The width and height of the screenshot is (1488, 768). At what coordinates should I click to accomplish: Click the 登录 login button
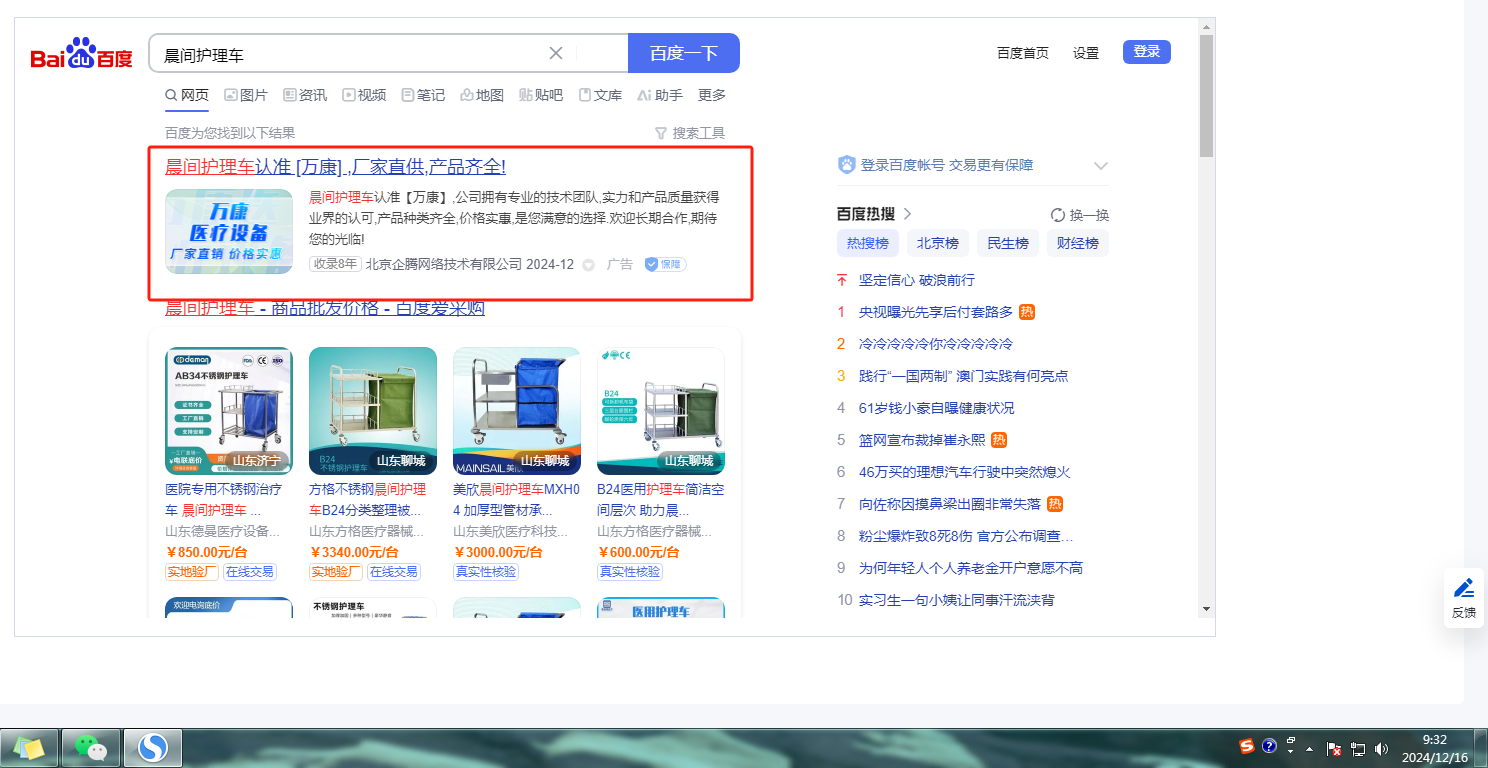(1147, 52)
